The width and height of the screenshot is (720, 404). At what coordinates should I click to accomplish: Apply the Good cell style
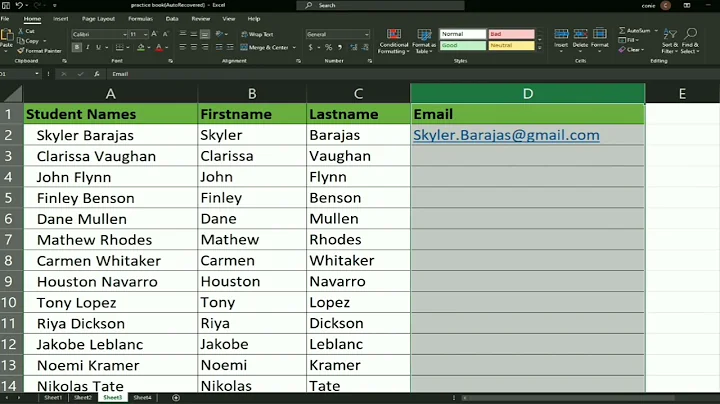point(463,45)
